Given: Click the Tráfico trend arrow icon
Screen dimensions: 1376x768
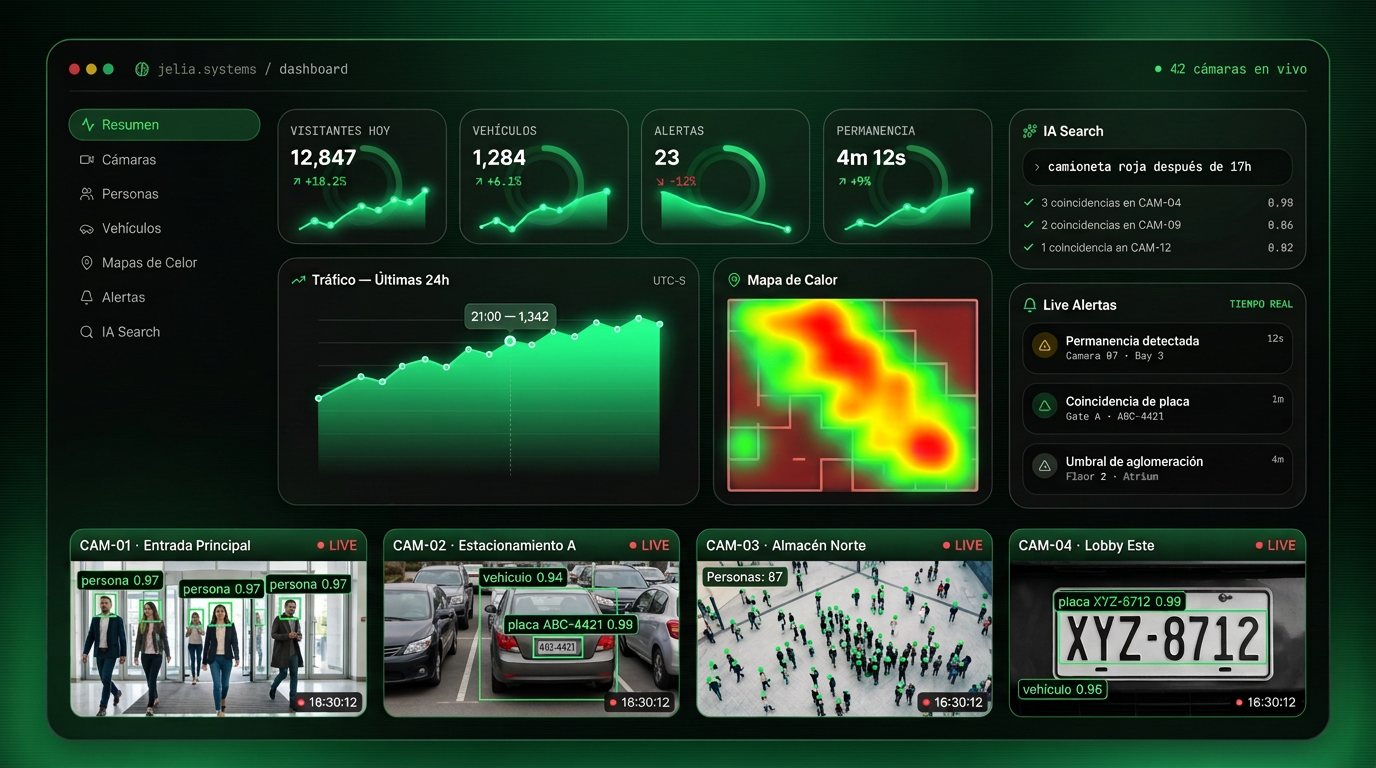Looking at the screenshot, I should (298, 280).
